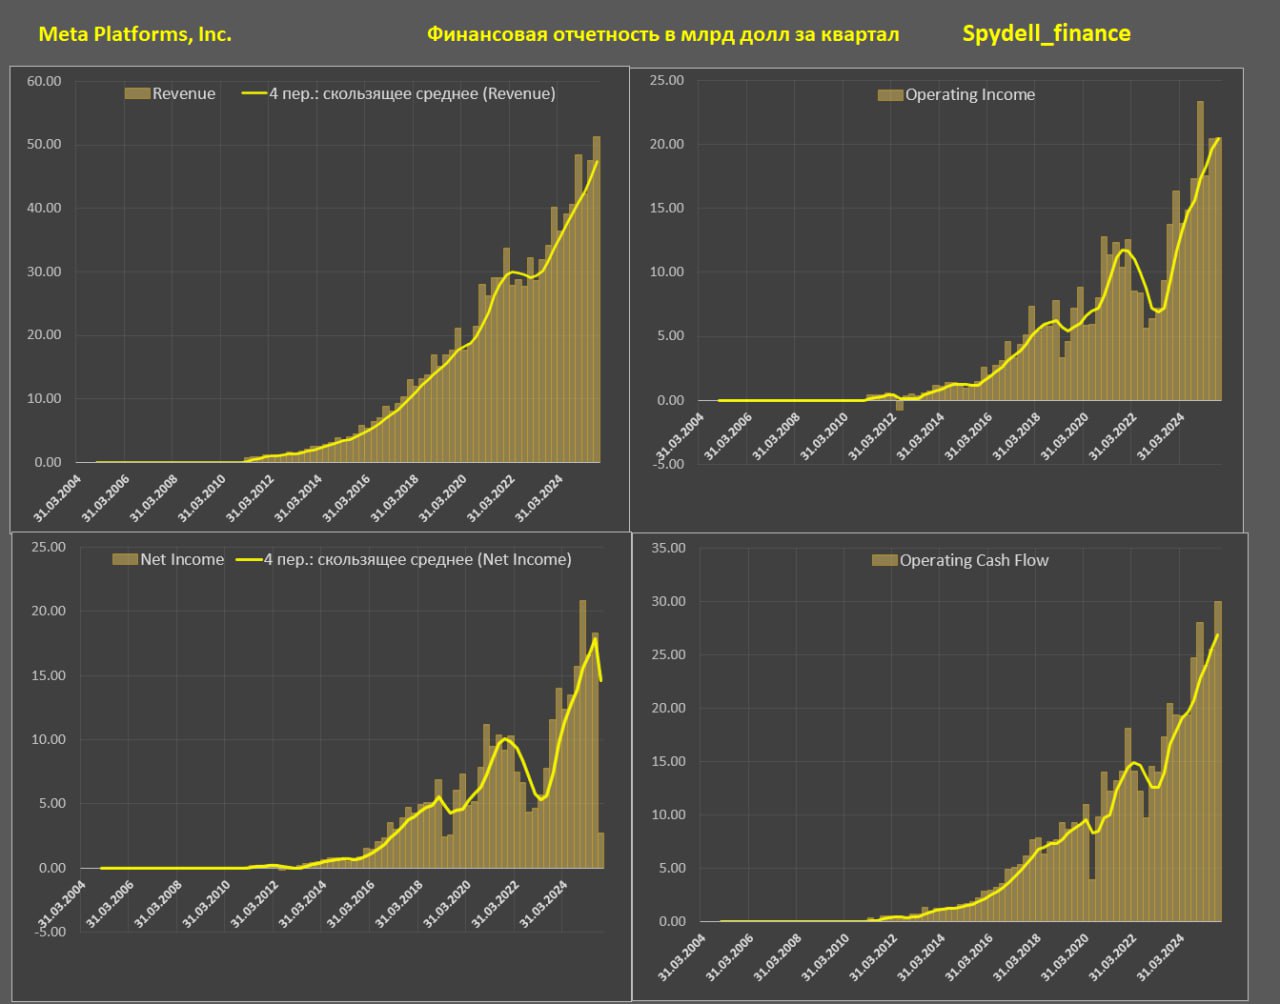Click the Revenue legend color box

tap(137, 94)
